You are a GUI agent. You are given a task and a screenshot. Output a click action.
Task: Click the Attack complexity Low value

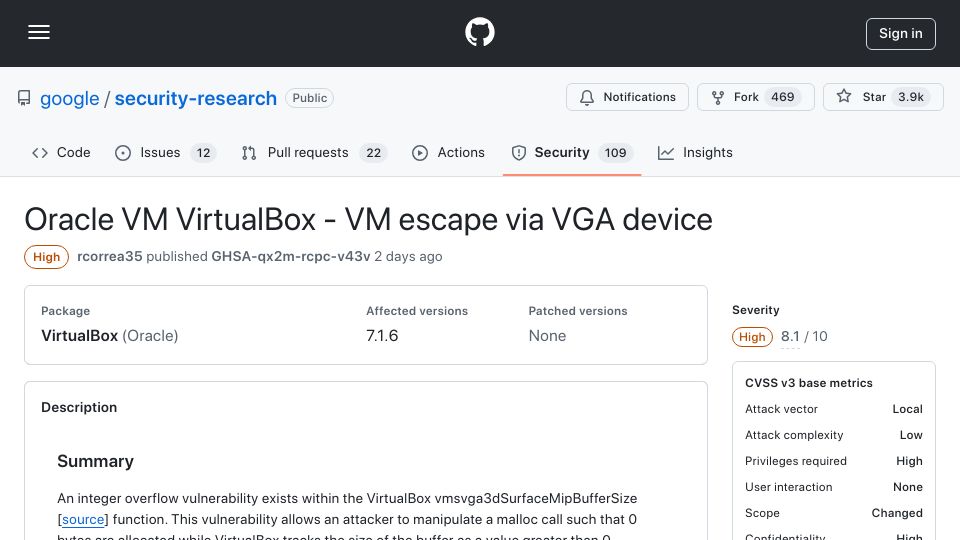(x=911, y=435)
